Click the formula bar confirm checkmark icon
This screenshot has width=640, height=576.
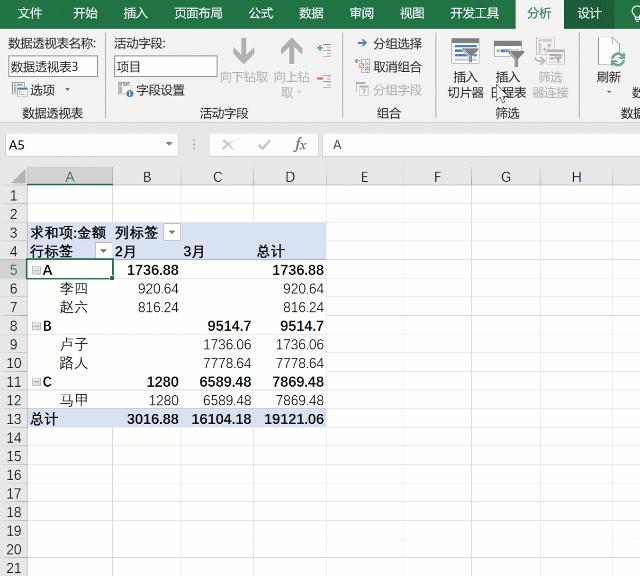264,145
